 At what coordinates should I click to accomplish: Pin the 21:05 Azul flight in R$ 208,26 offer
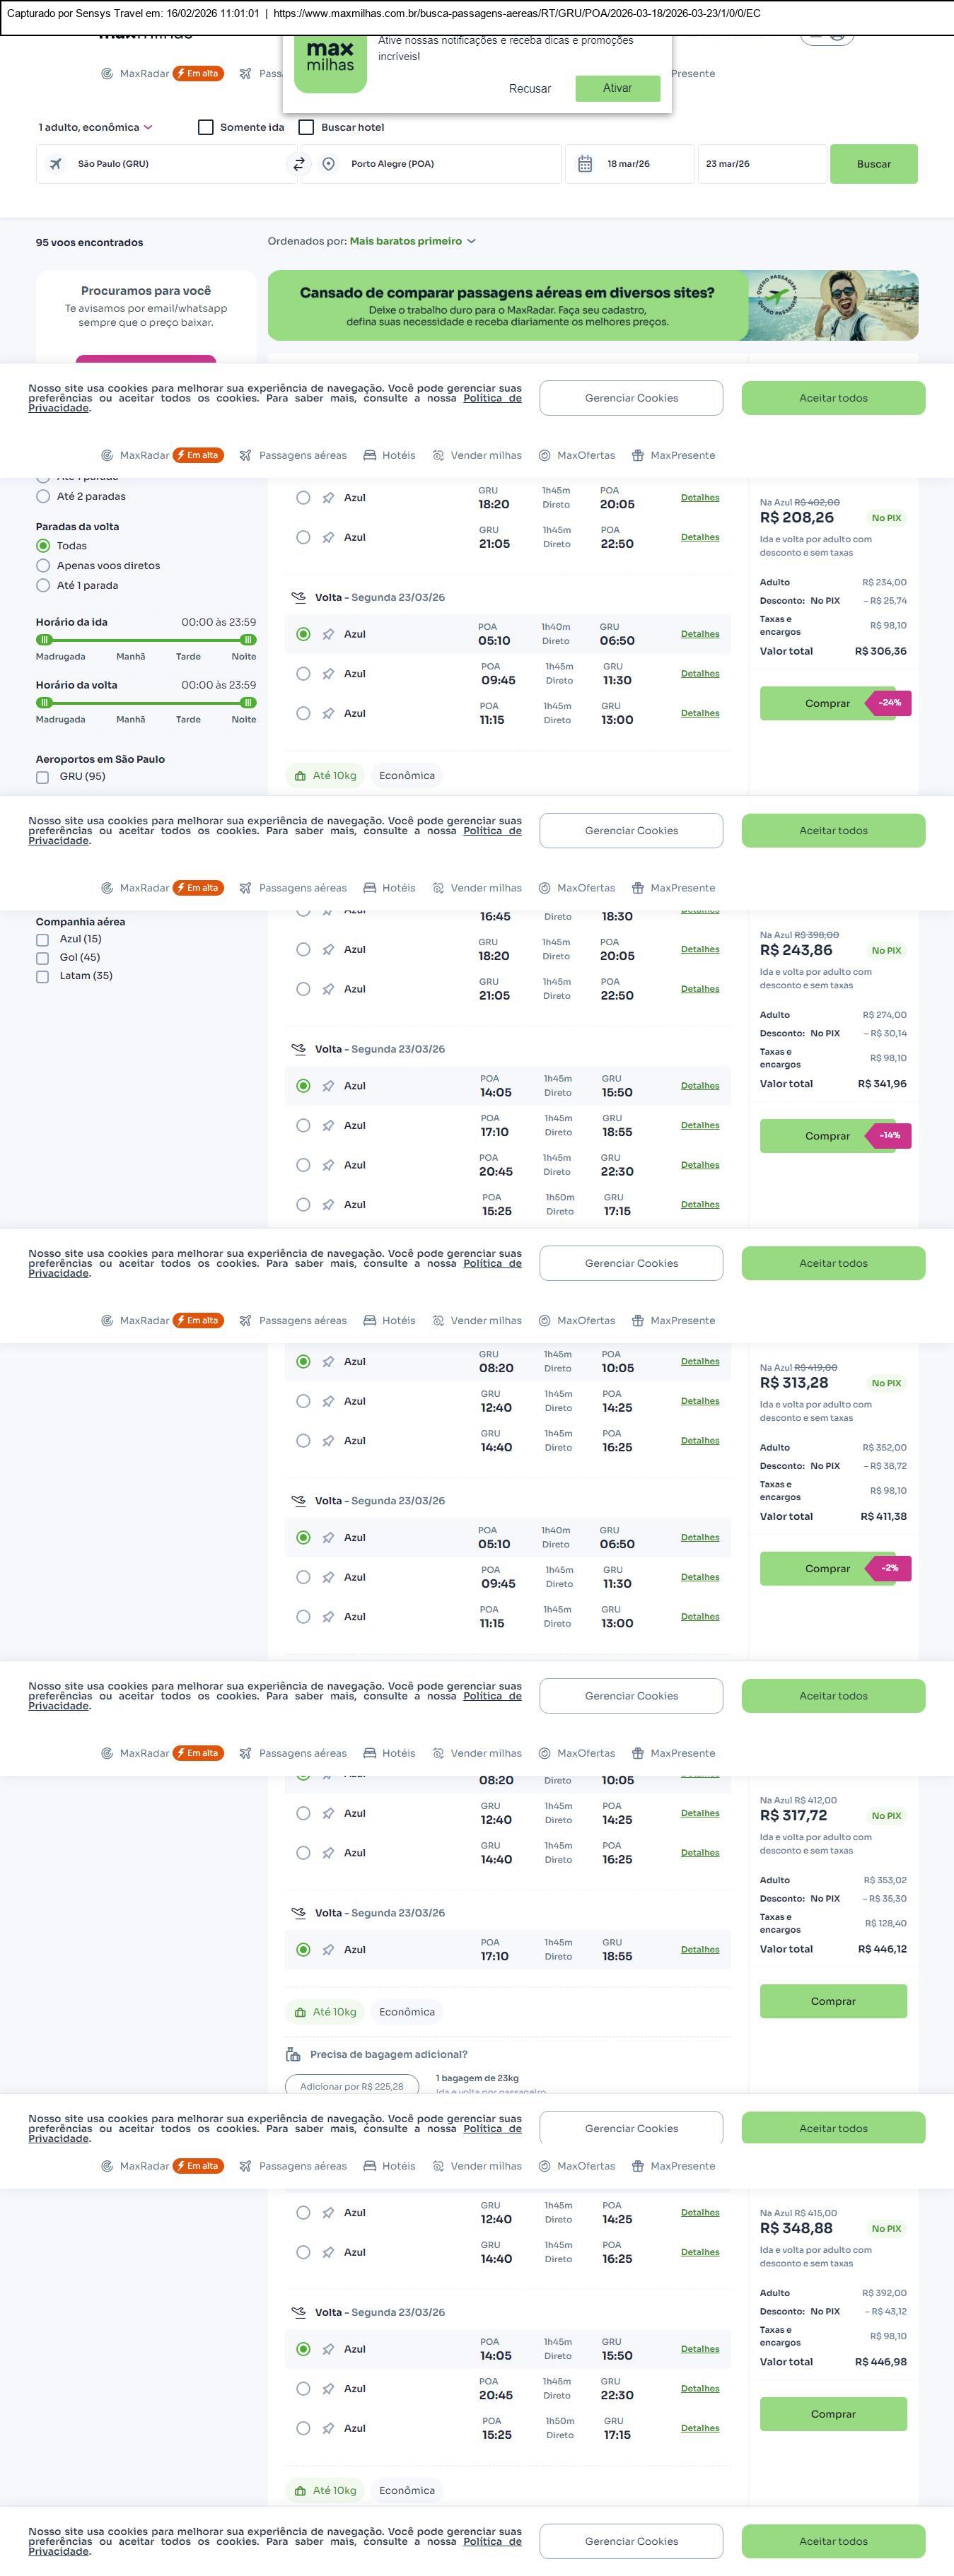tap(328, 538)
